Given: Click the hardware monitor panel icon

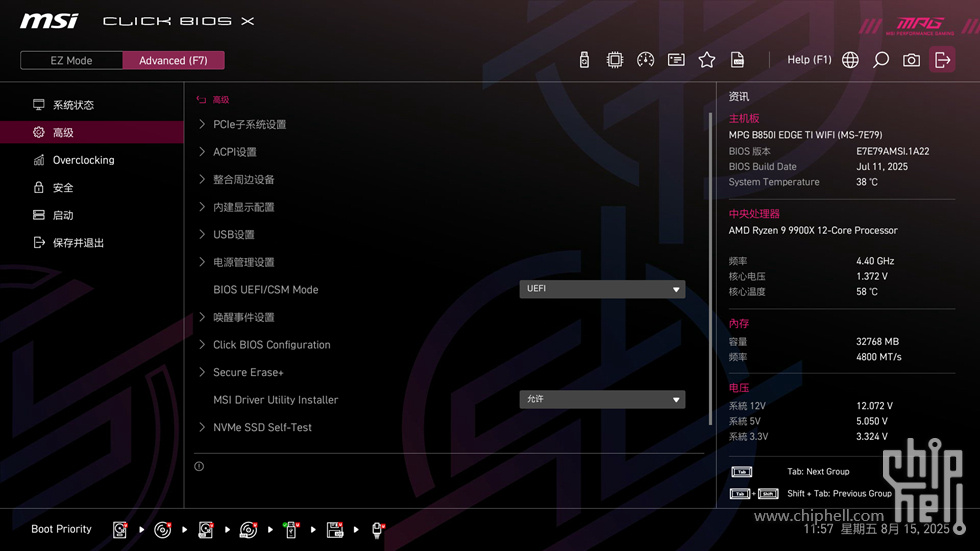Looking at the screenshot, I should [676, 60].
